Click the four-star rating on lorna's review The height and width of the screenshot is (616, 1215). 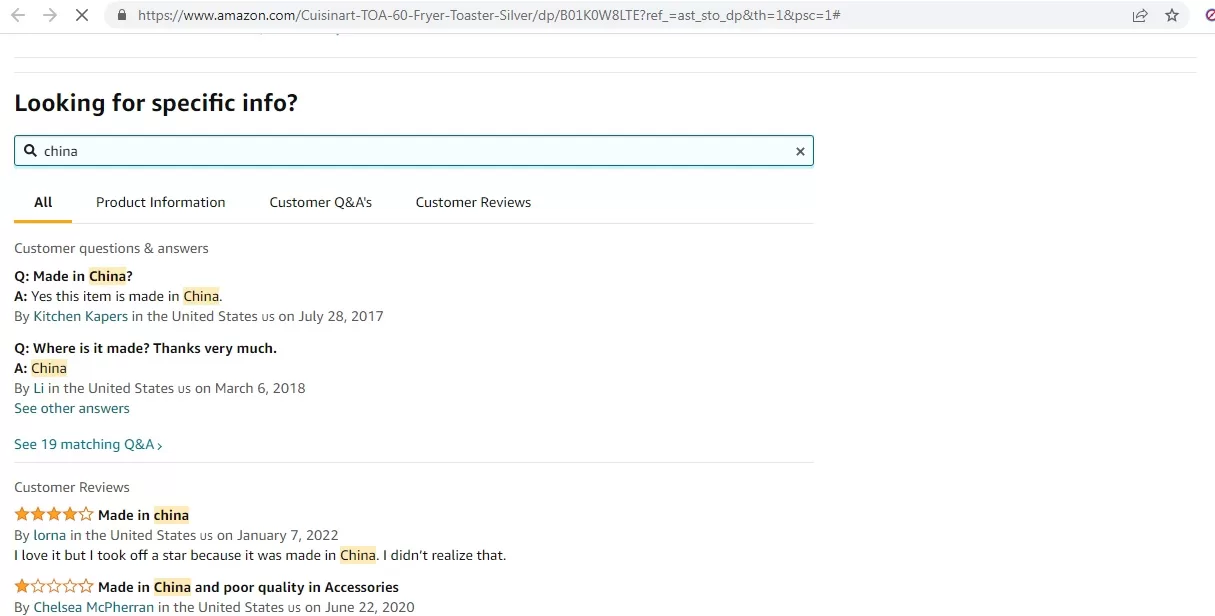[x=54, y=515]
